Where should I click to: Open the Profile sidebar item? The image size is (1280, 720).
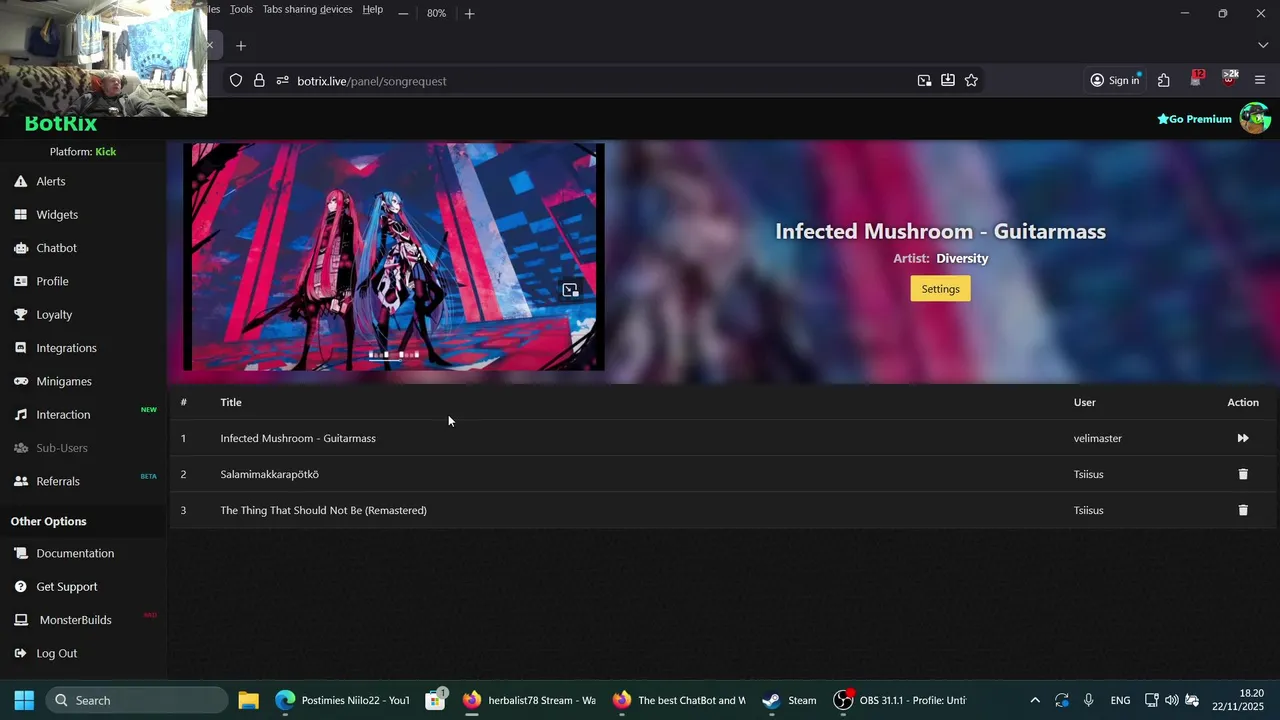[x=52, y=281]
